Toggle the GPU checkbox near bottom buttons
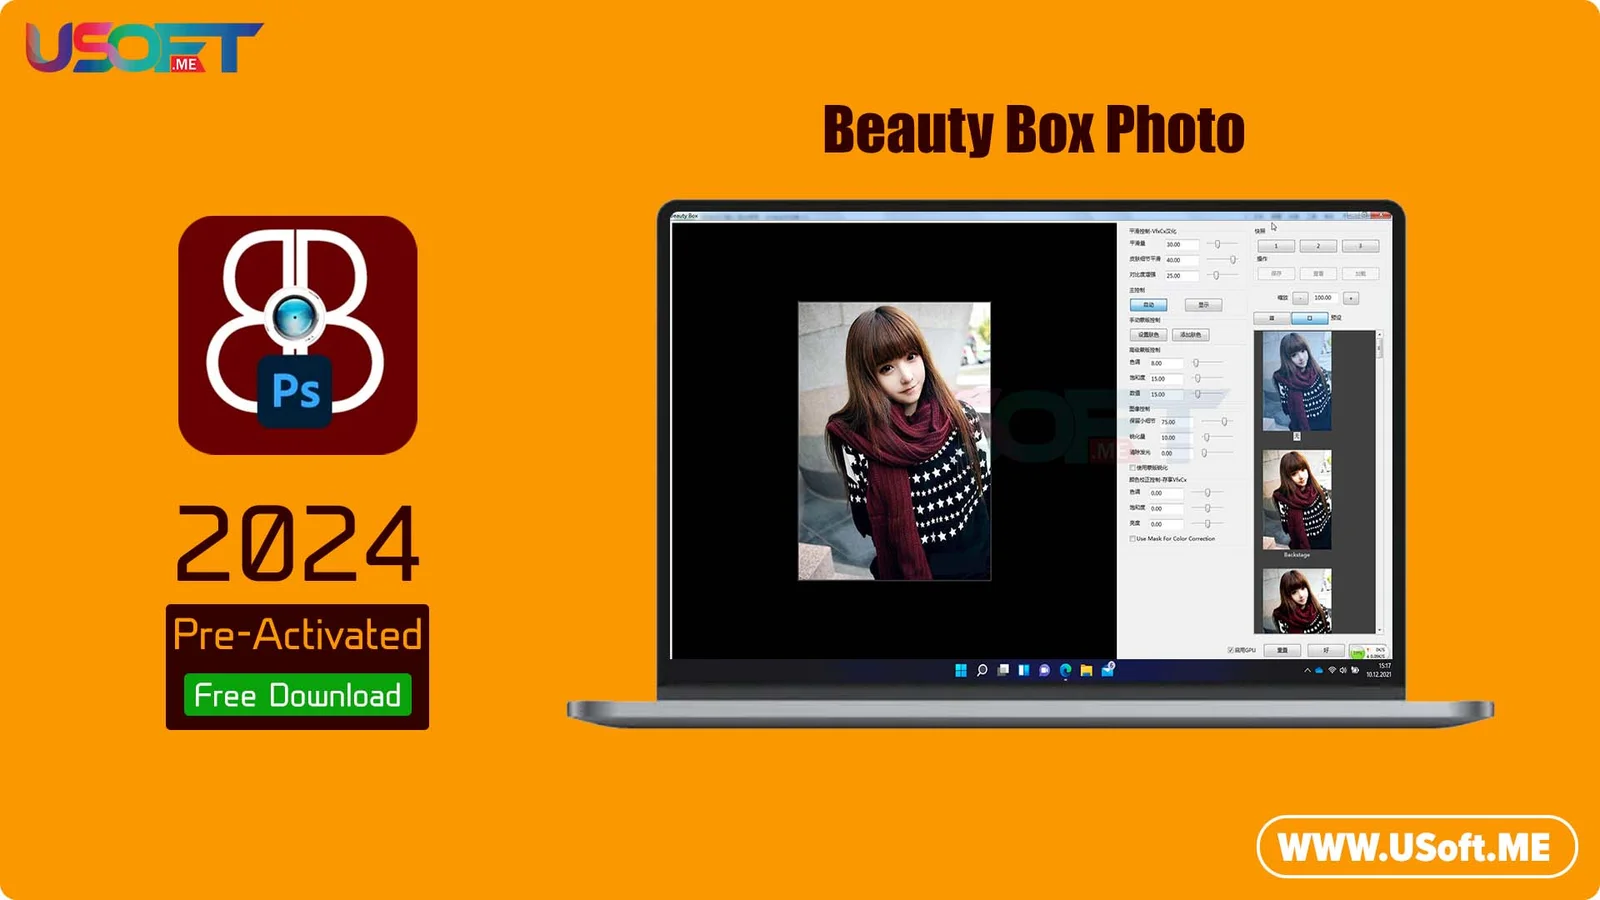 point(1231,650)
